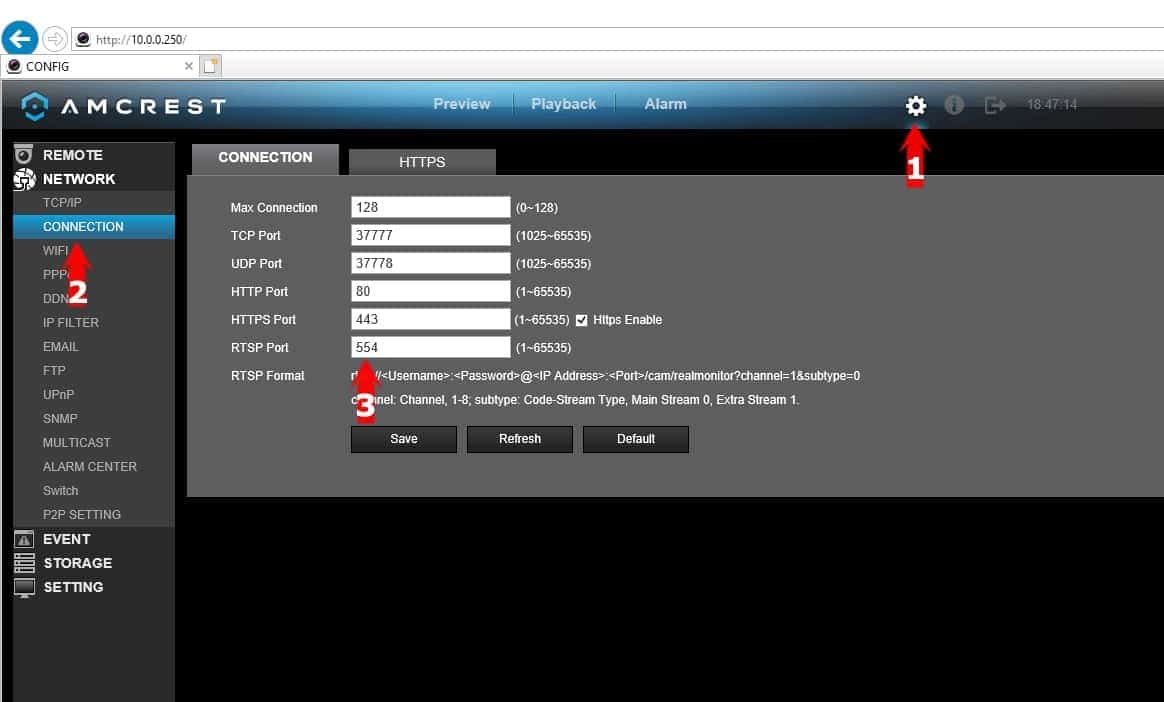The image size is (1164, 702).
Task: Expand the EVENT section in sidebar
Action: tap(66, 539)
